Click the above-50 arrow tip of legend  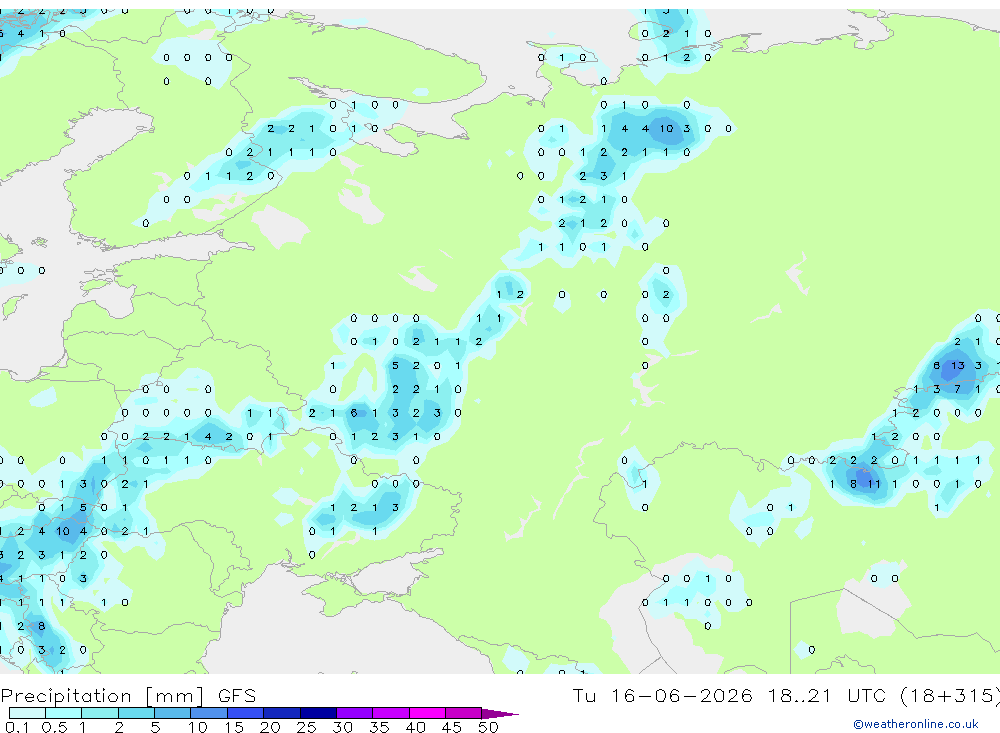point(501,714)
